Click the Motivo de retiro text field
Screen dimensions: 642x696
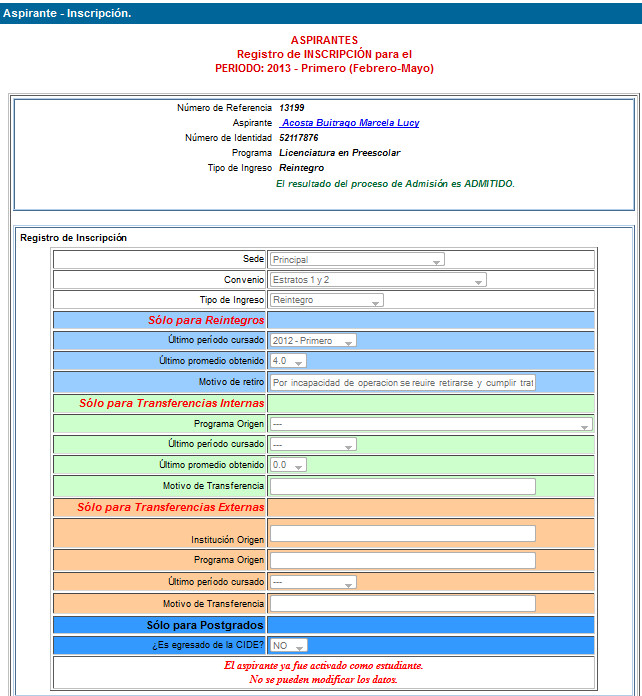403,383
